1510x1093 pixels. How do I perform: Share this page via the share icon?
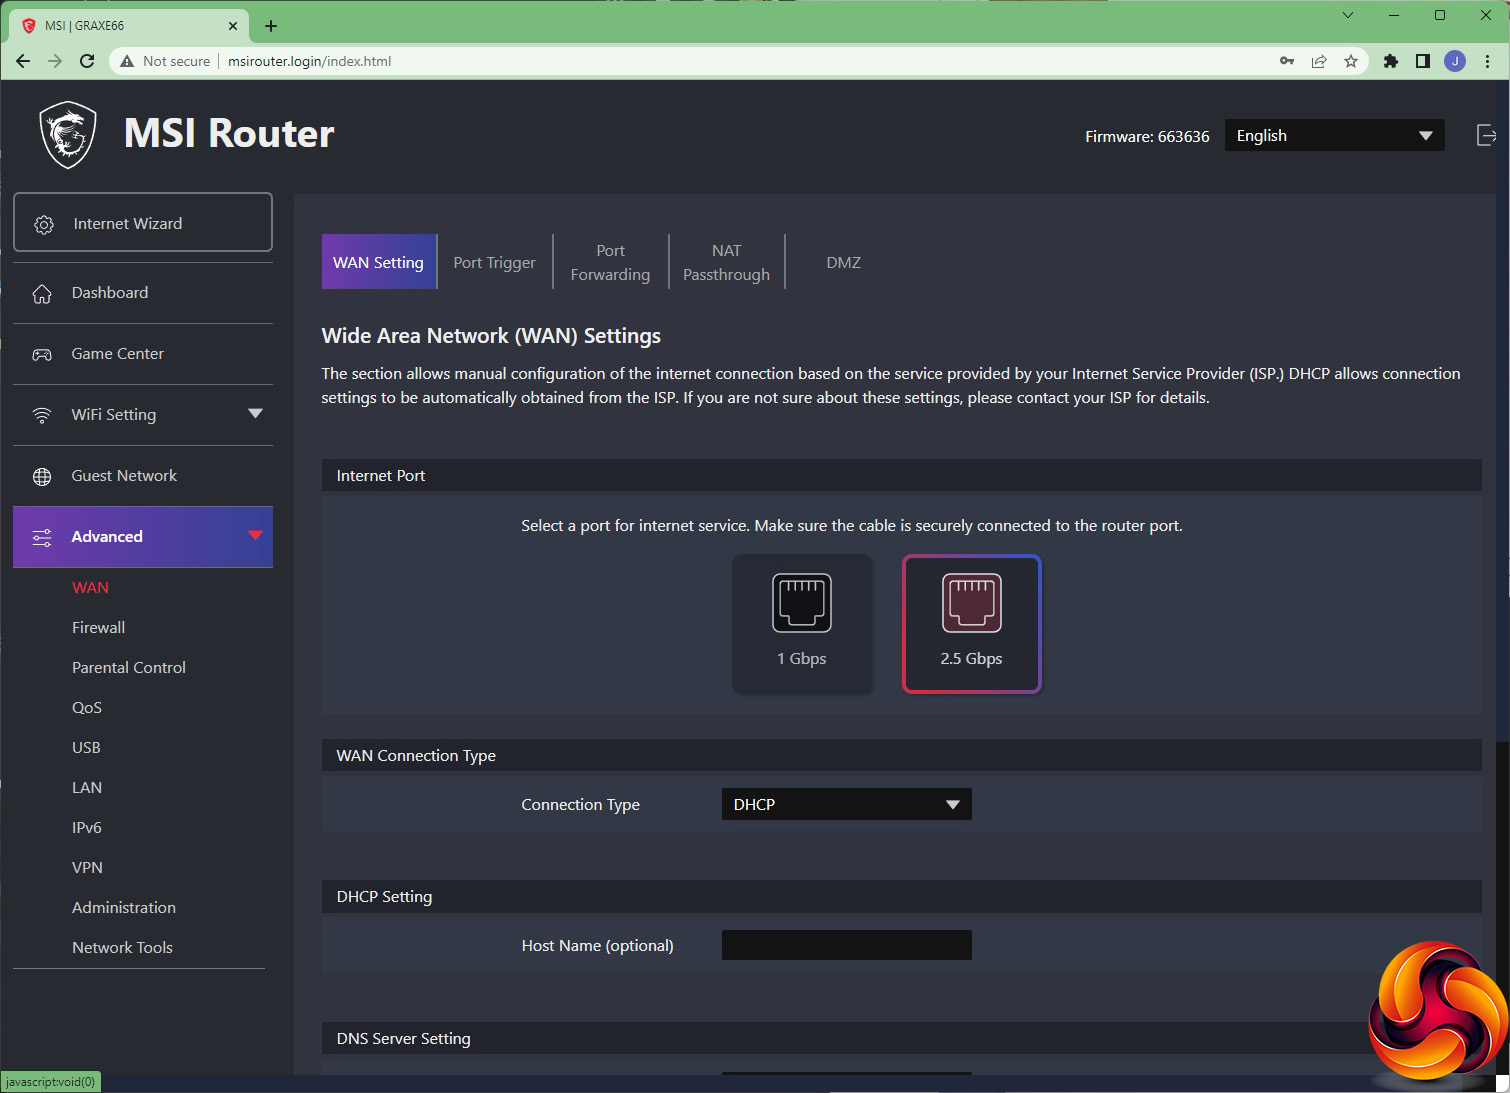(1319, 61)
